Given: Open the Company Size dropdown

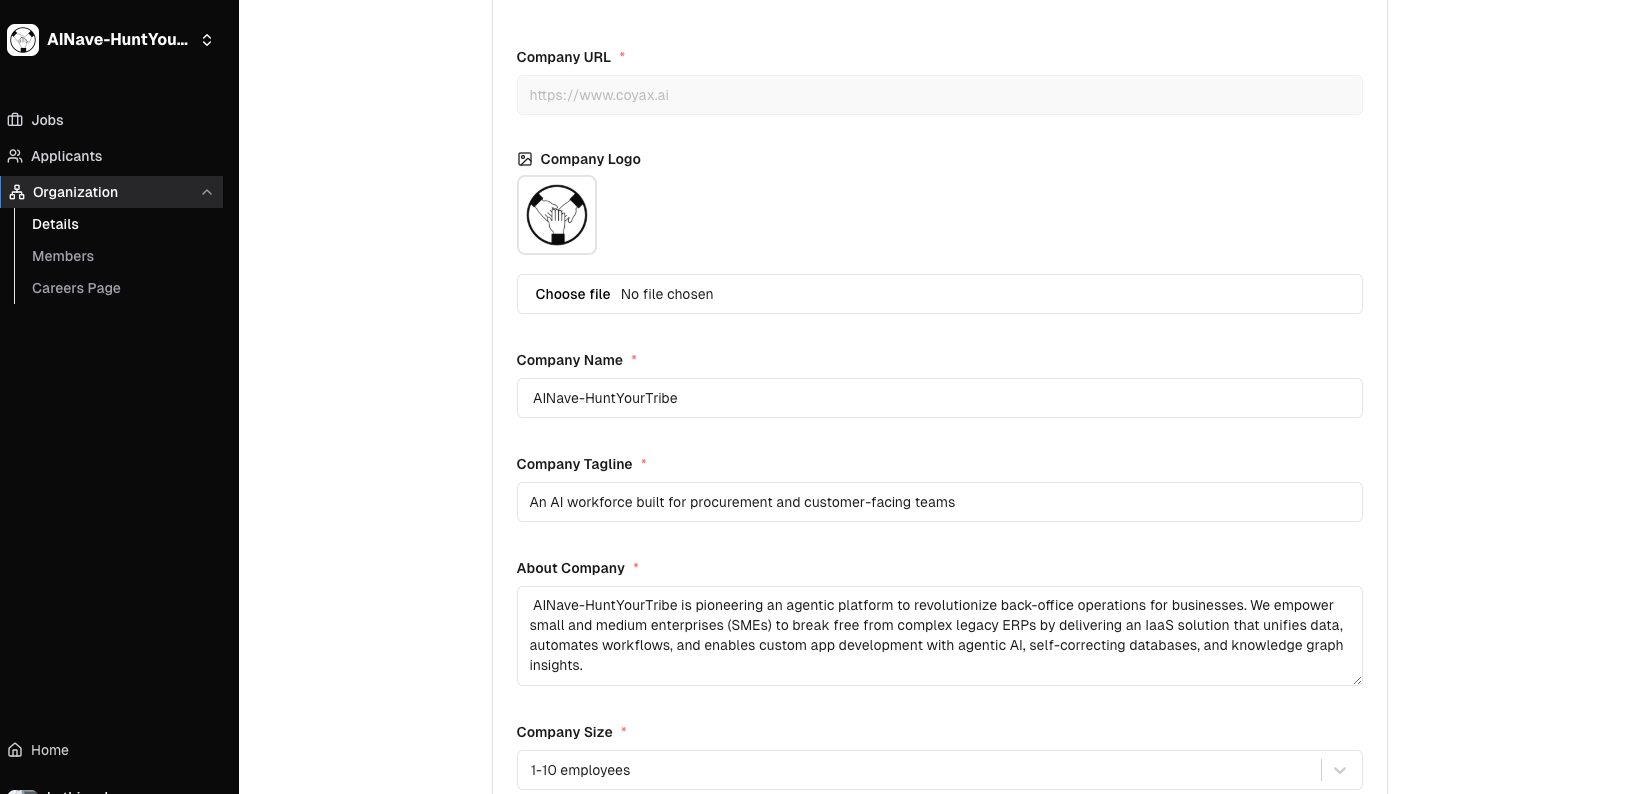Looking at the screenshot, I should click(1339, 770).
